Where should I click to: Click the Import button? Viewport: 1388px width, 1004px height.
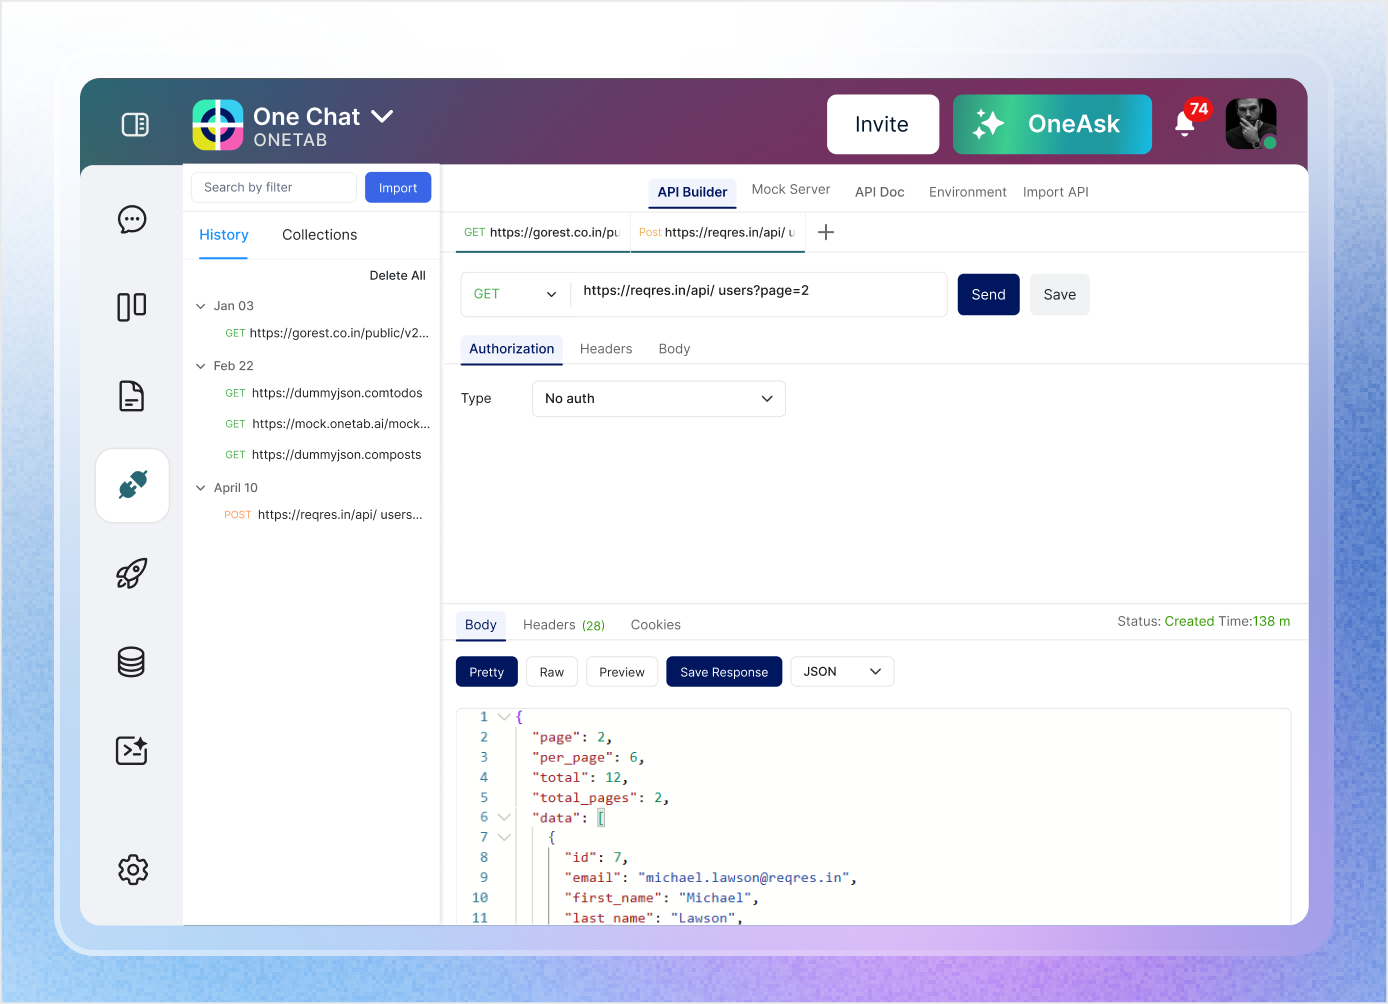coord(398,188)
